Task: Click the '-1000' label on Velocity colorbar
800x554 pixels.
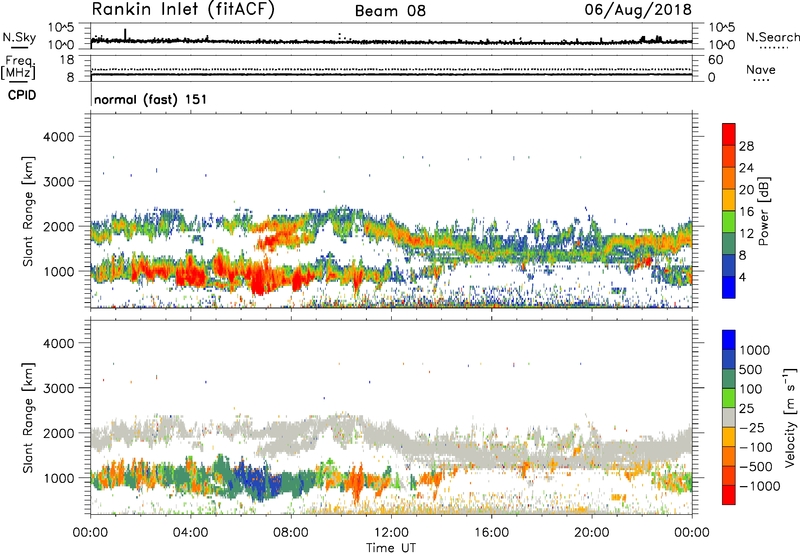Action: point(760,486)
